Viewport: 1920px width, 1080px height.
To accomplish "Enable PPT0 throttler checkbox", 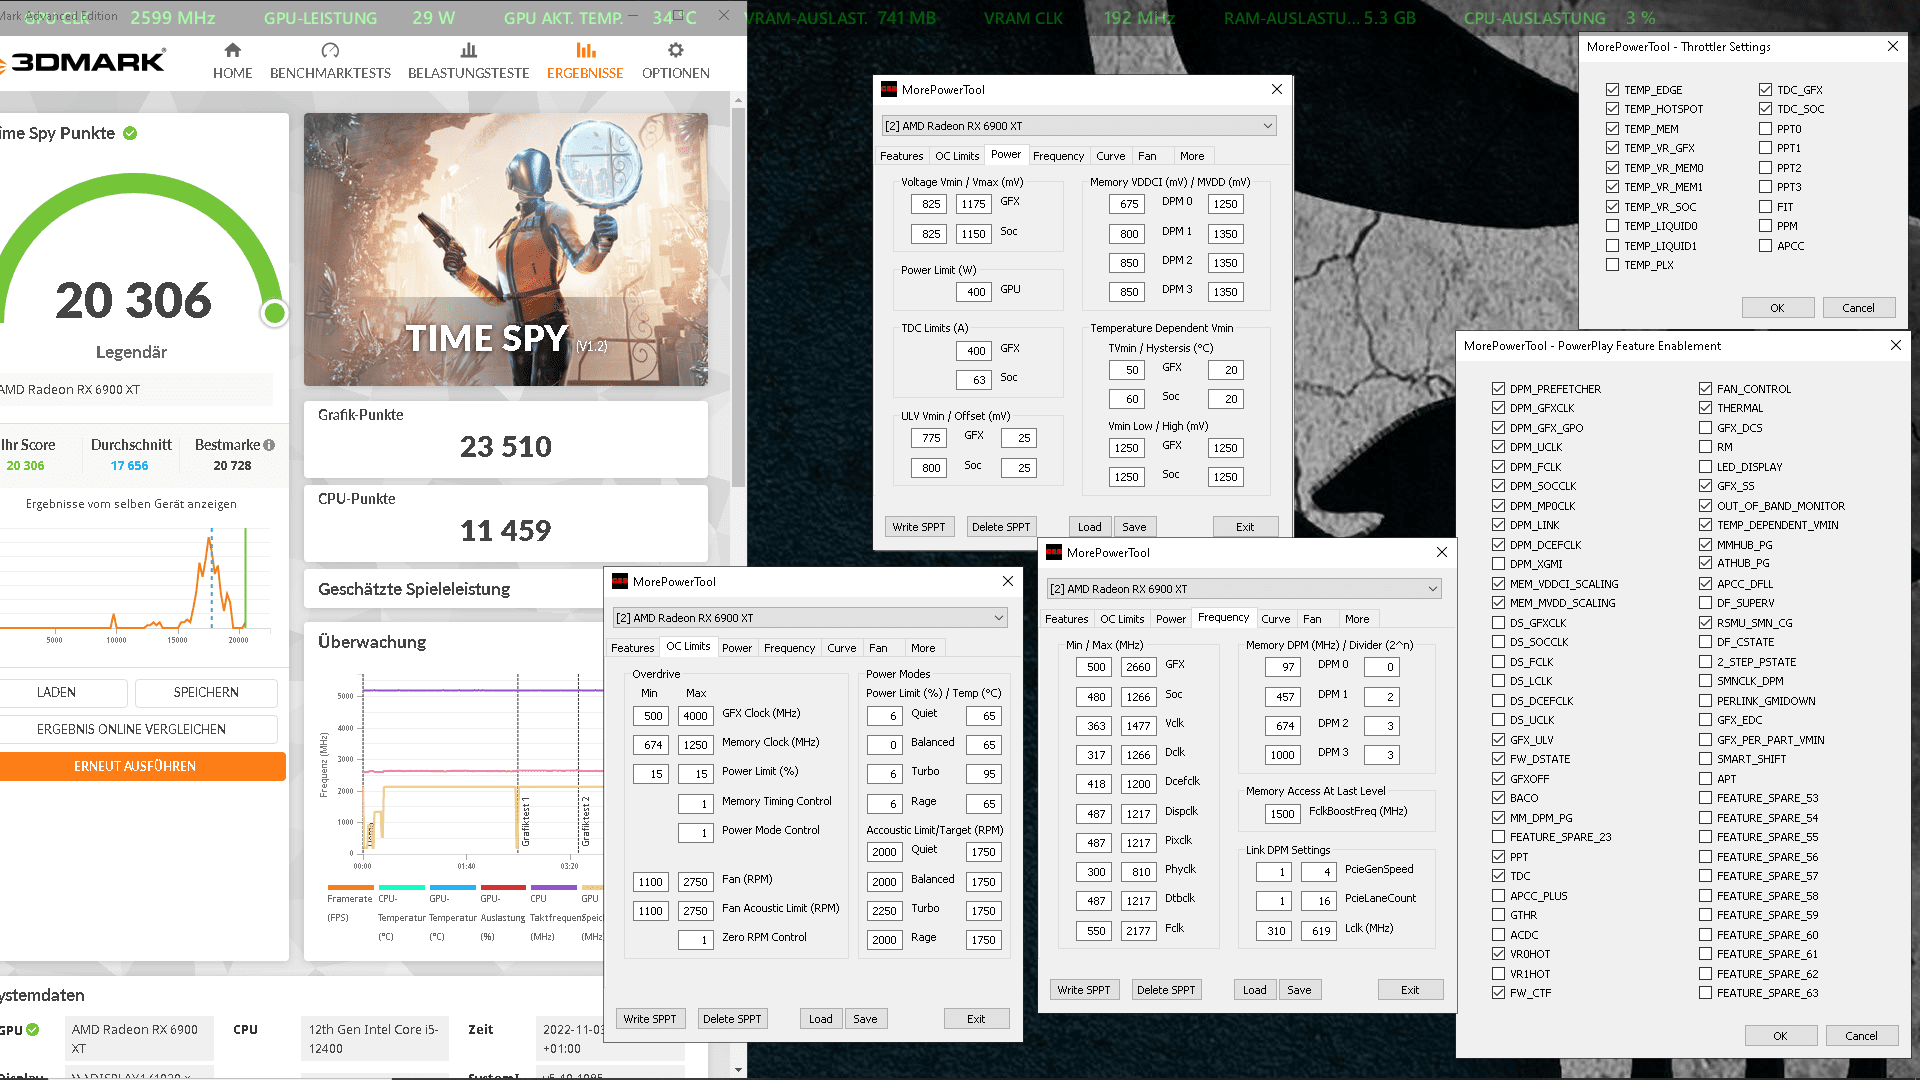I will pyautogui.click(x=1765, y=129).
